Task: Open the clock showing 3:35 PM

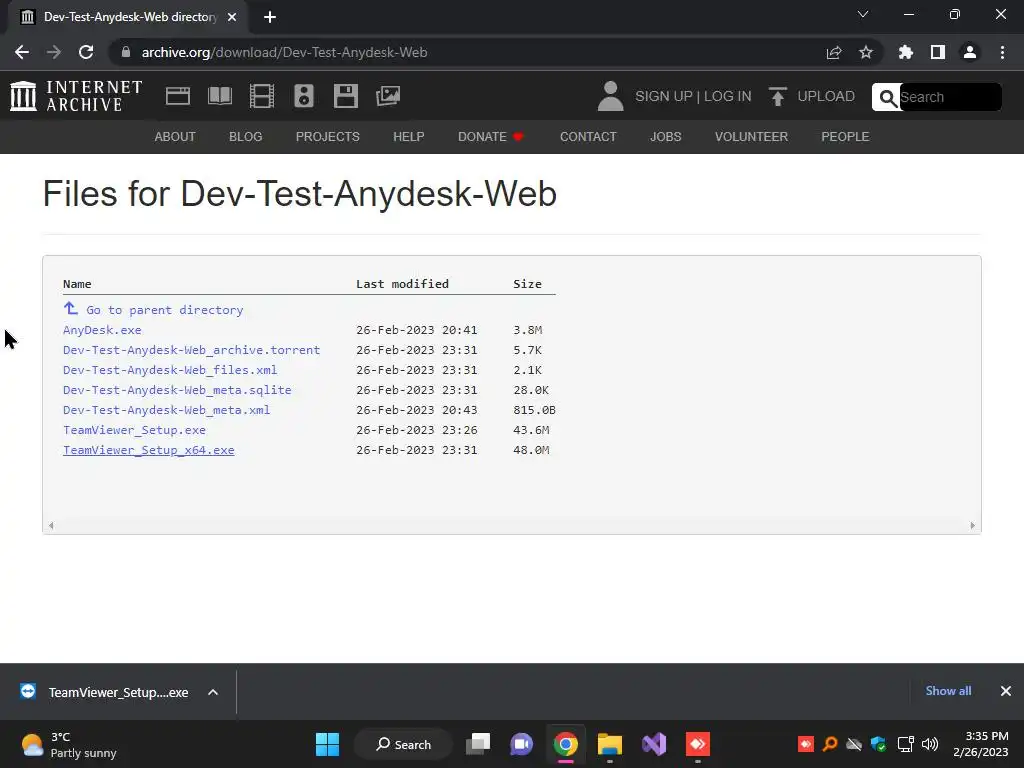Action: point(980,744)
